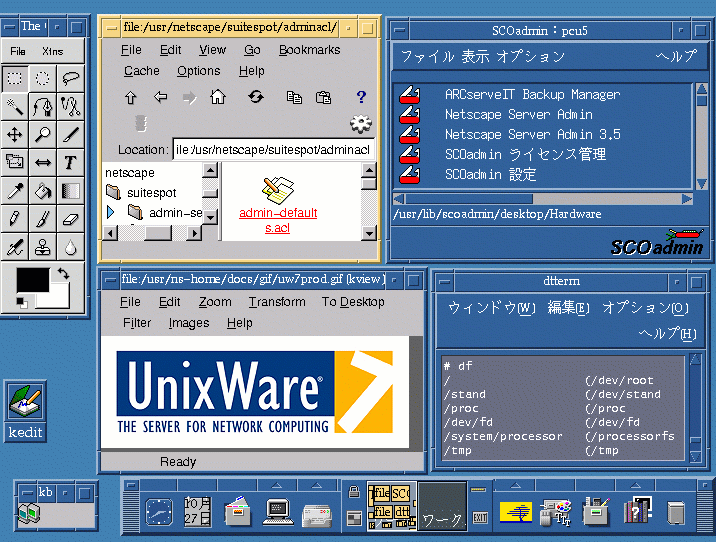Choose the Text tool in toolbox

click(x=70, y=163)
